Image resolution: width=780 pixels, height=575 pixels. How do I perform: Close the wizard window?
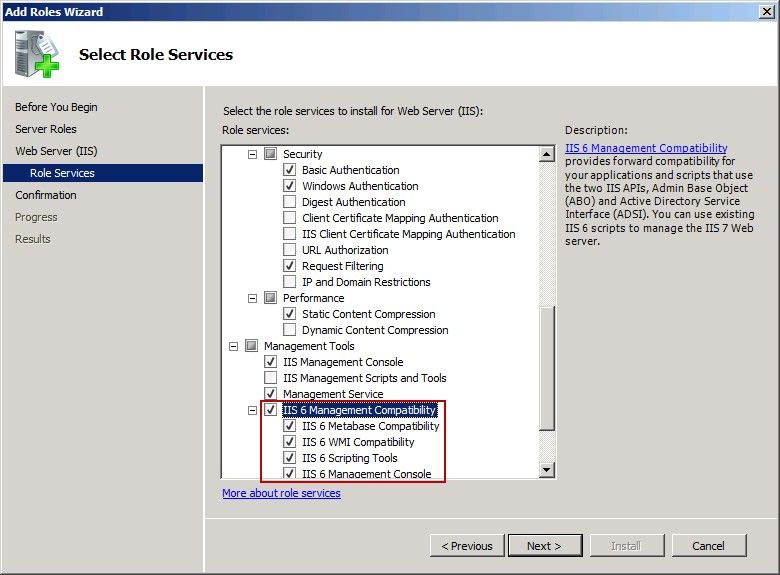click(767, 11)
